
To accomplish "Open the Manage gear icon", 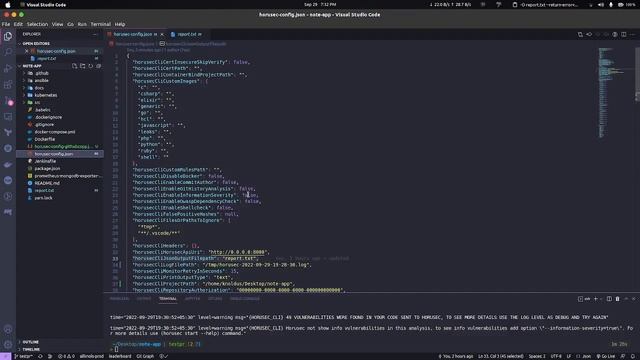I will pos(8,345).
